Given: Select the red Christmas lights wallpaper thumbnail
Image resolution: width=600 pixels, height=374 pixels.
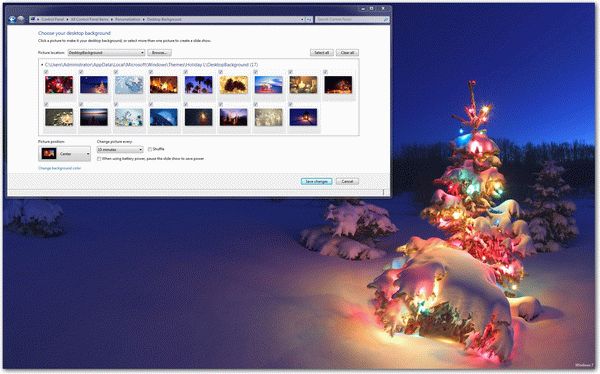Looking at the screenshot, I should click(x=59, y=85).
